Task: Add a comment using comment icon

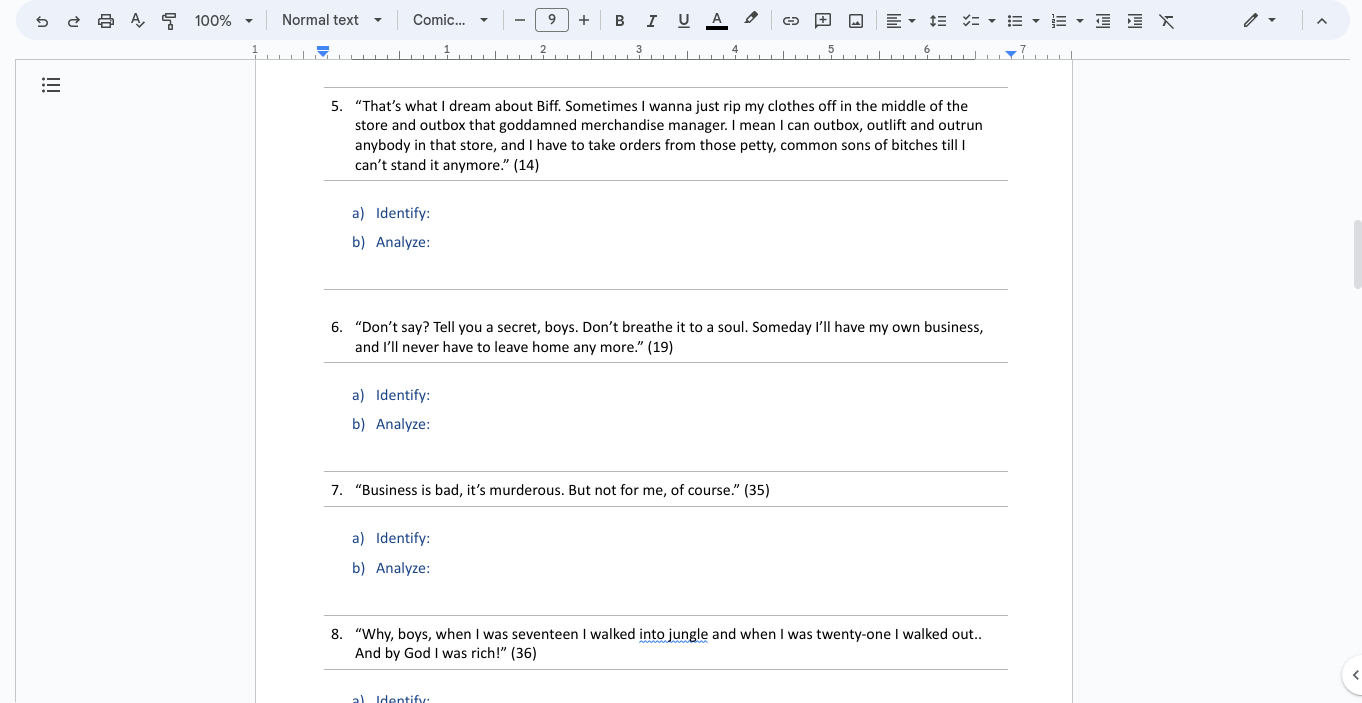Action: pyautogui.click(x=823, y=20)
